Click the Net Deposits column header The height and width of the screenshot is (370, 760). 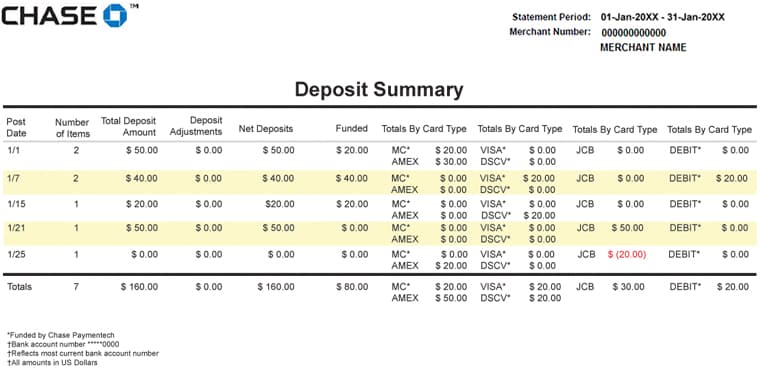(x=266, y=129)
